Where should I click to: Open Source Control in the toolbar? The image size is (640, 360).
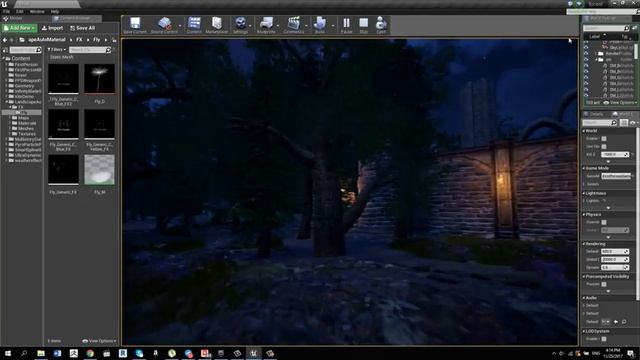click(164, 25)
